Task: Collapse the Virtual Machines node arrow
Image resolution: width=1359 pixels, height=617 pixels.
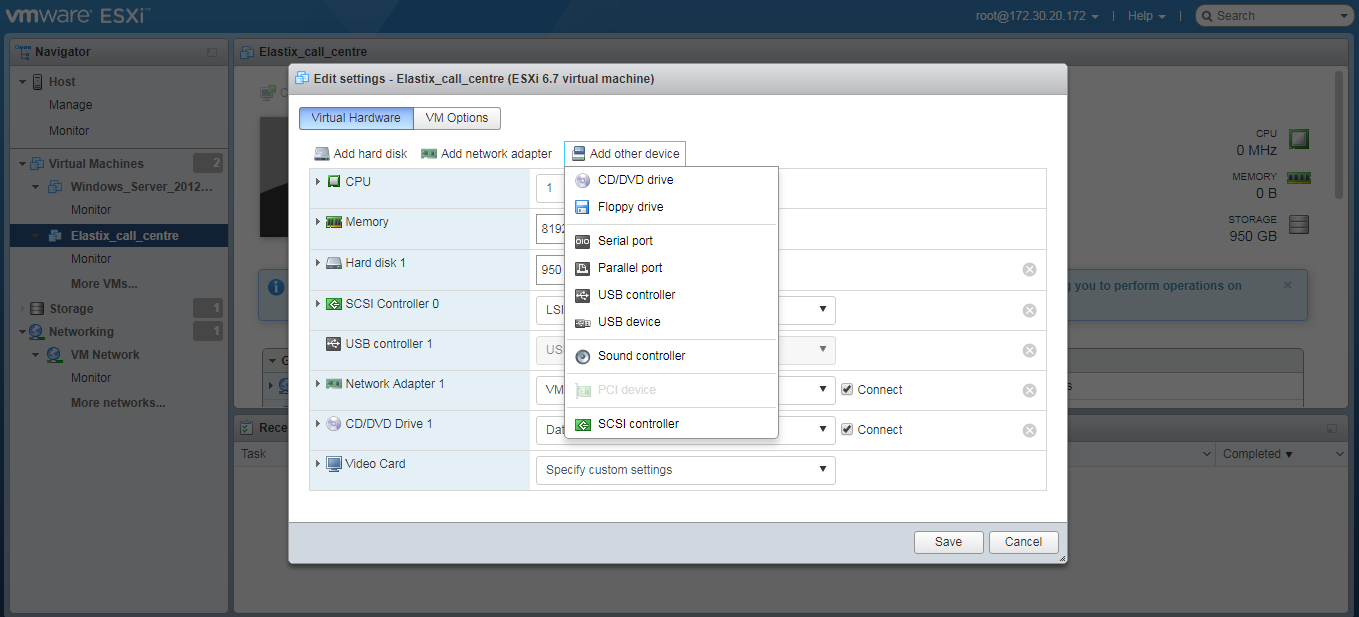Action: (22, 164)
